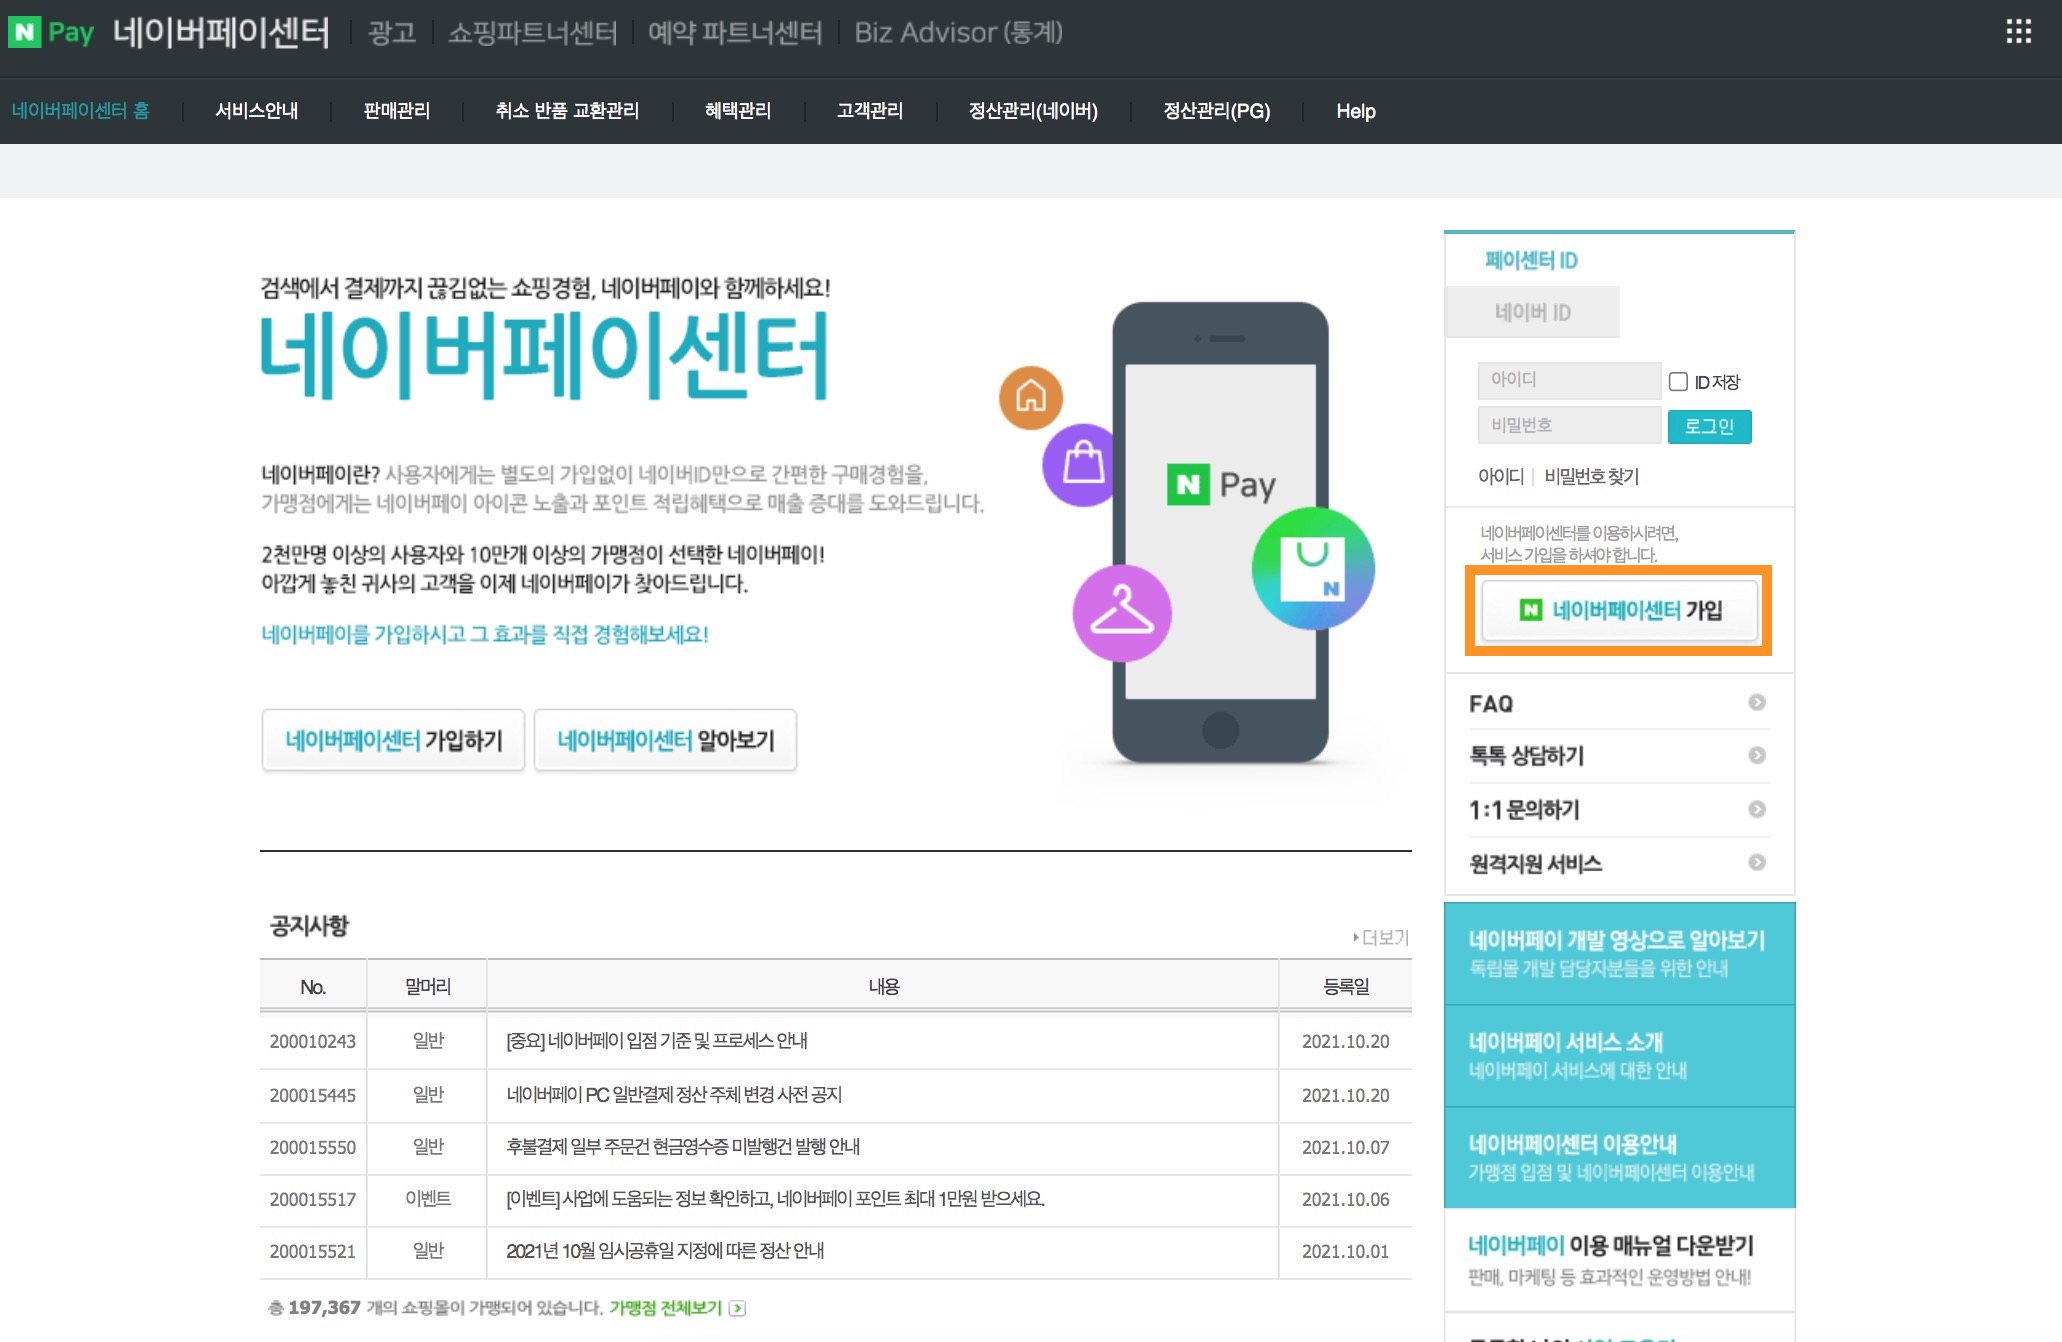Click sidebar 네이버페이센터 가입 button
2062x1342 pixels.
click(x=1619, y=610)
